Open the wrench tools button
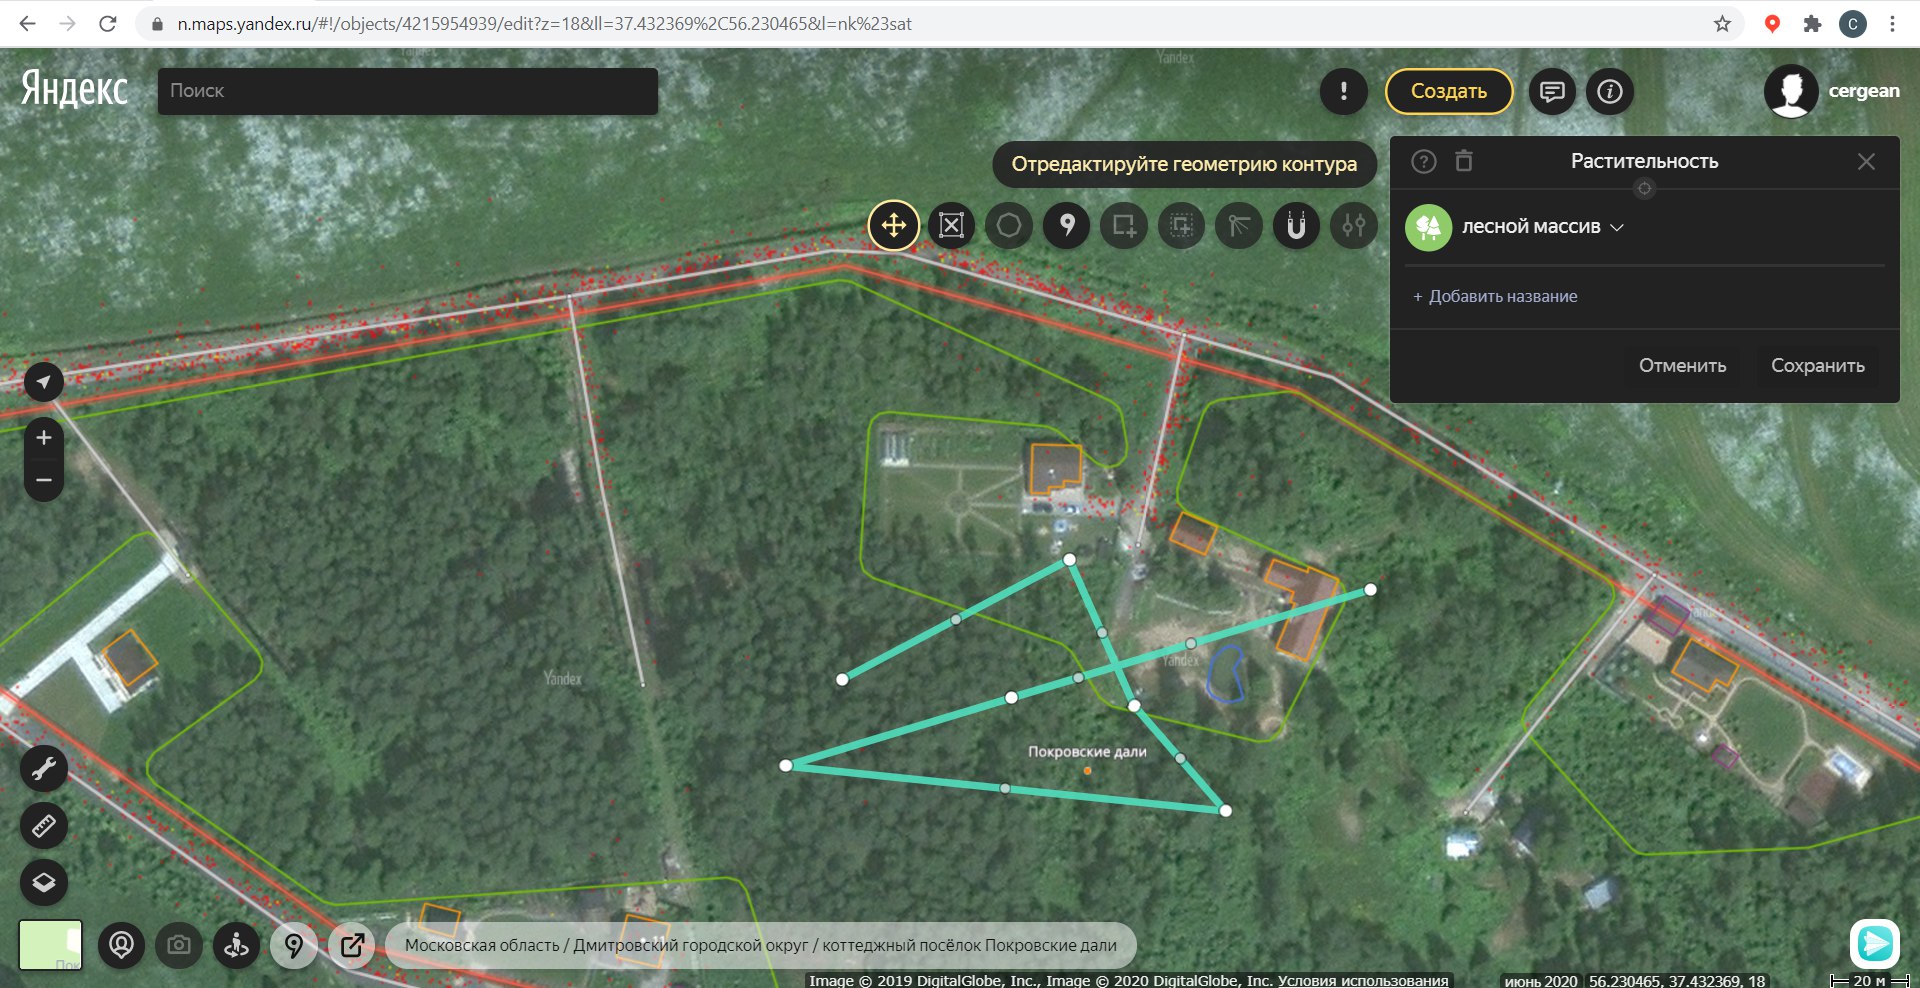The image size is (1920, 988). click(44, 769)
